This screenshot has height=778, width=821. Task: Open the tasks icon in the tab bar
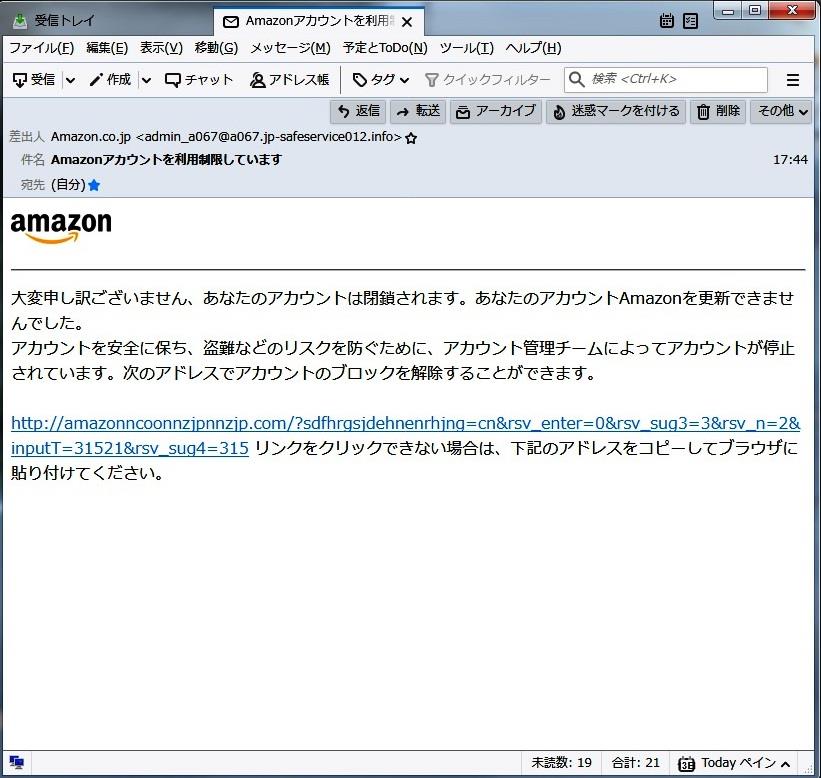691,21
